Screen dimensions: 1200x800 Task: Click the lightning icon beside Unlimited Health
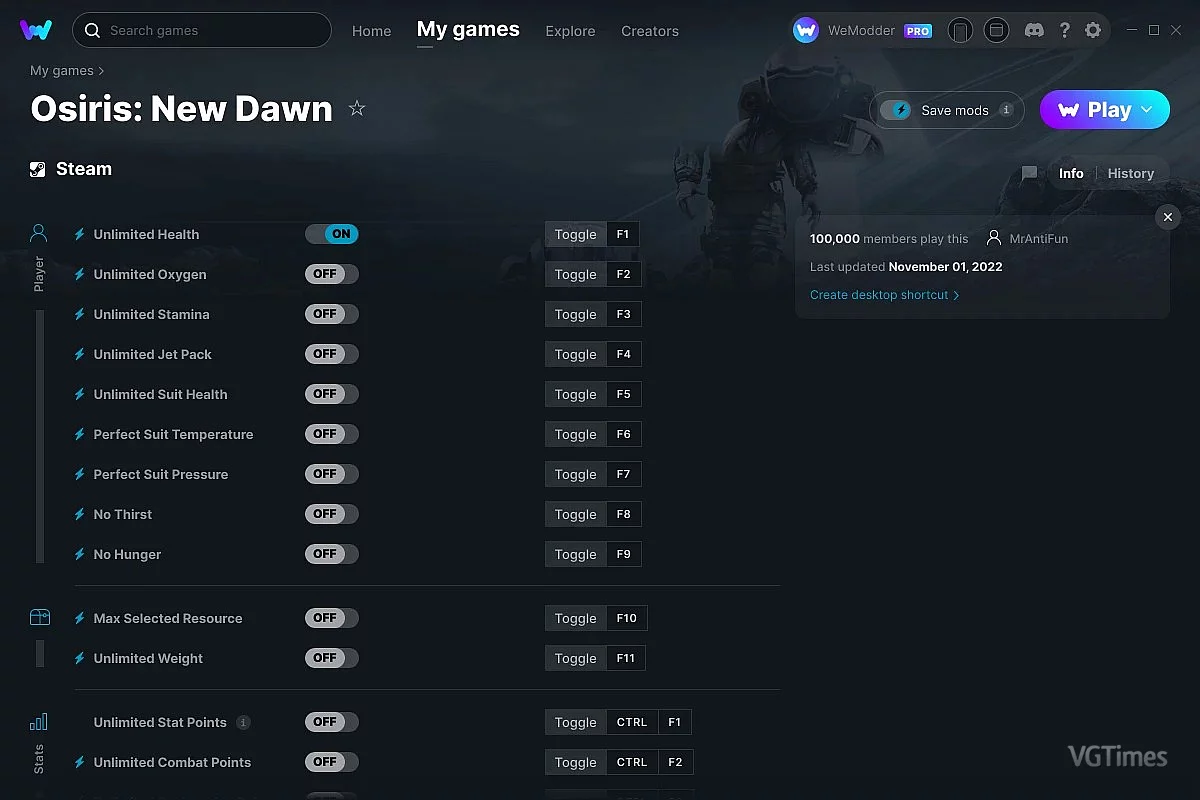[80, 234]
